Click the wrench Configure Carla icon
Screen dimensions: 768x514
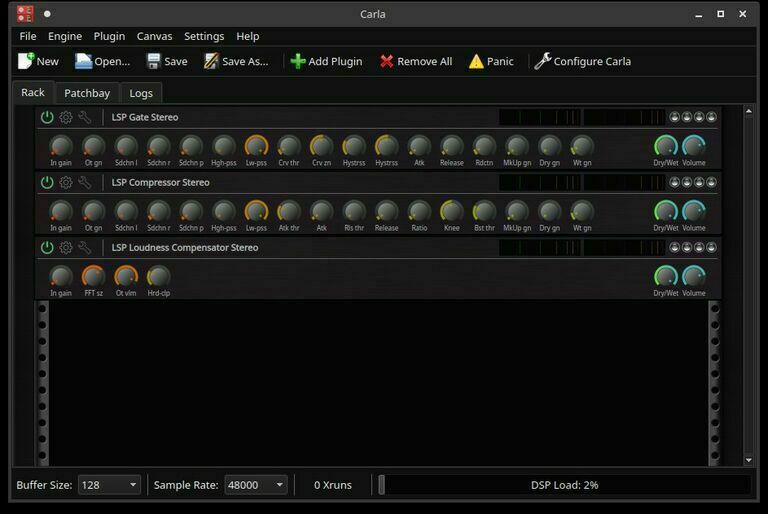pos(543,61)
